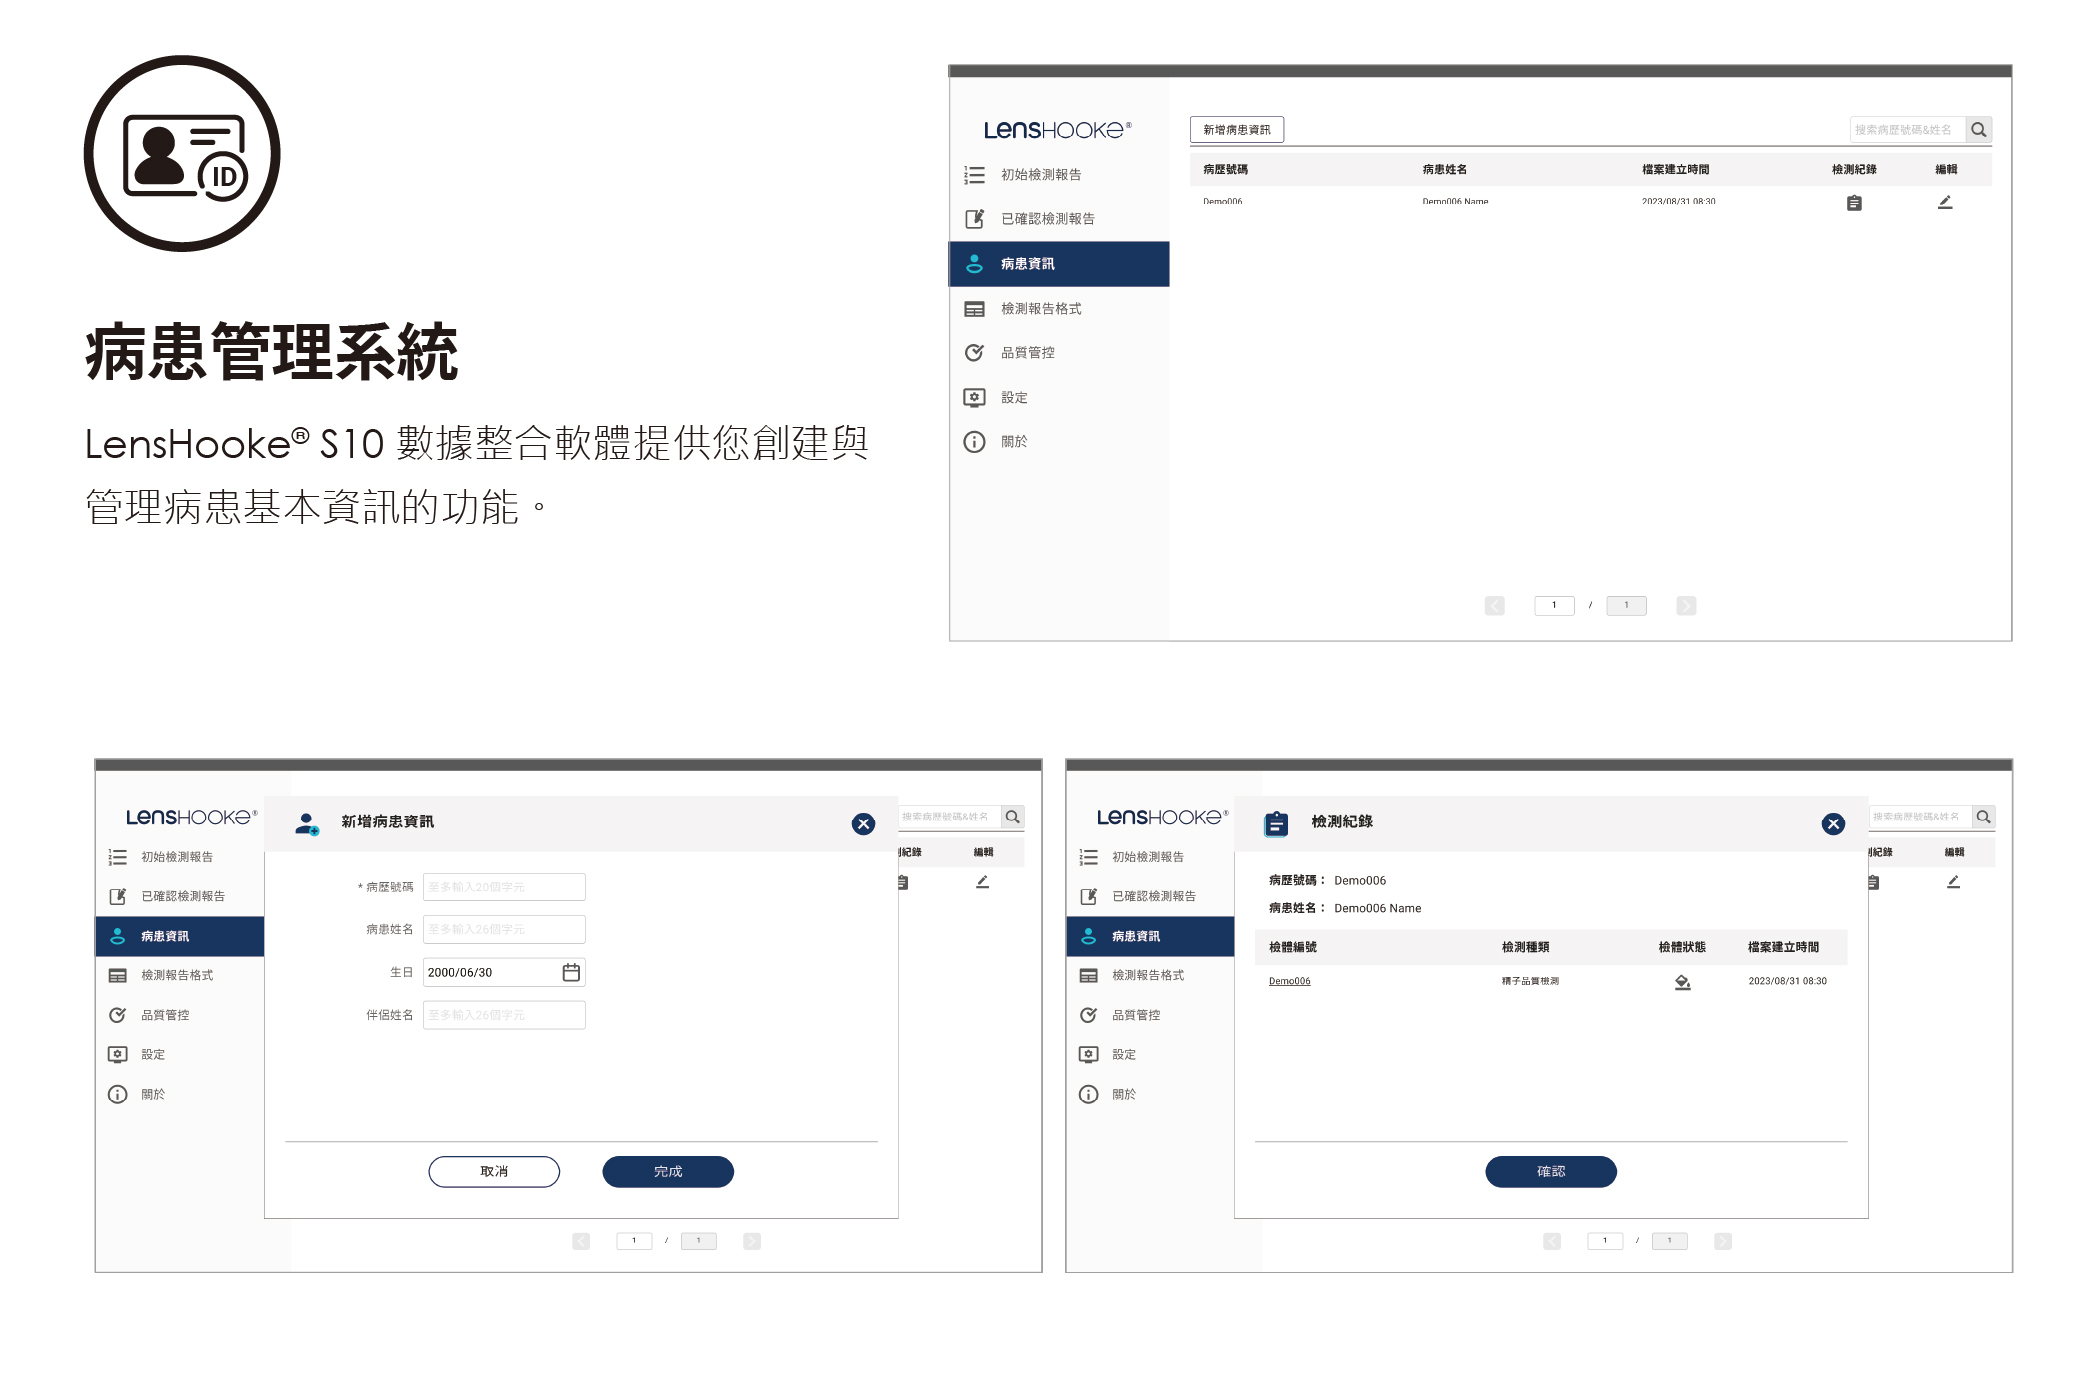The height and width of the screenshot is (1379, 2079).
Task: Click the 病歷號碼 input field
Action: [503, 887]
